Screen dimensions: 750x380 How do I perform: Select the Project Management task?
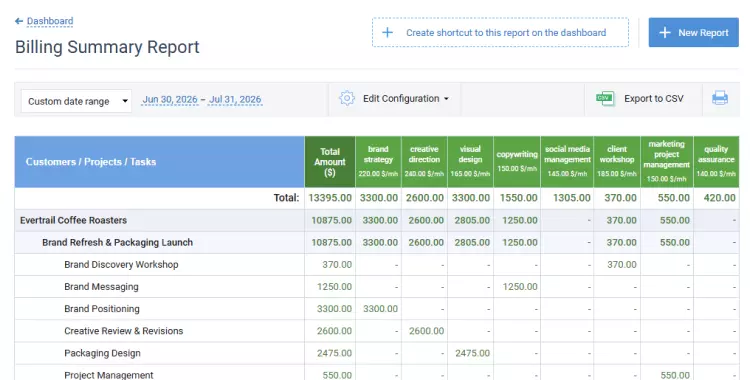pyautogui.click(x=109, y=375)
